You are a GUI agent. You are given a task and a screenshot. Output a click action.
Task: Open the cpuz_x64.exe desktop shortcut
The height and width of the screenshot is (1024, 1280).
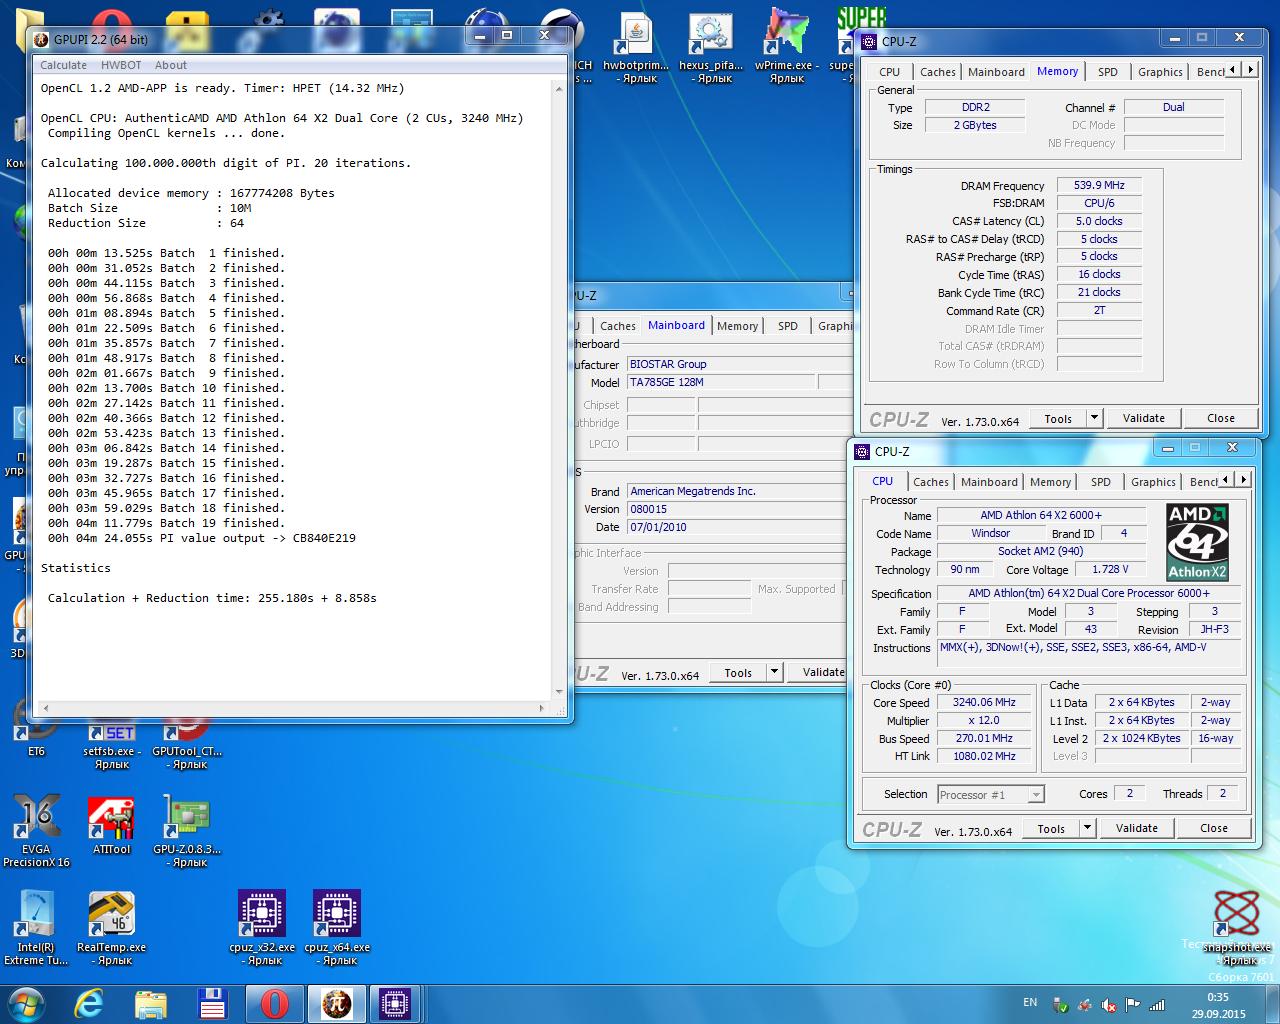[x=337, y=928]
